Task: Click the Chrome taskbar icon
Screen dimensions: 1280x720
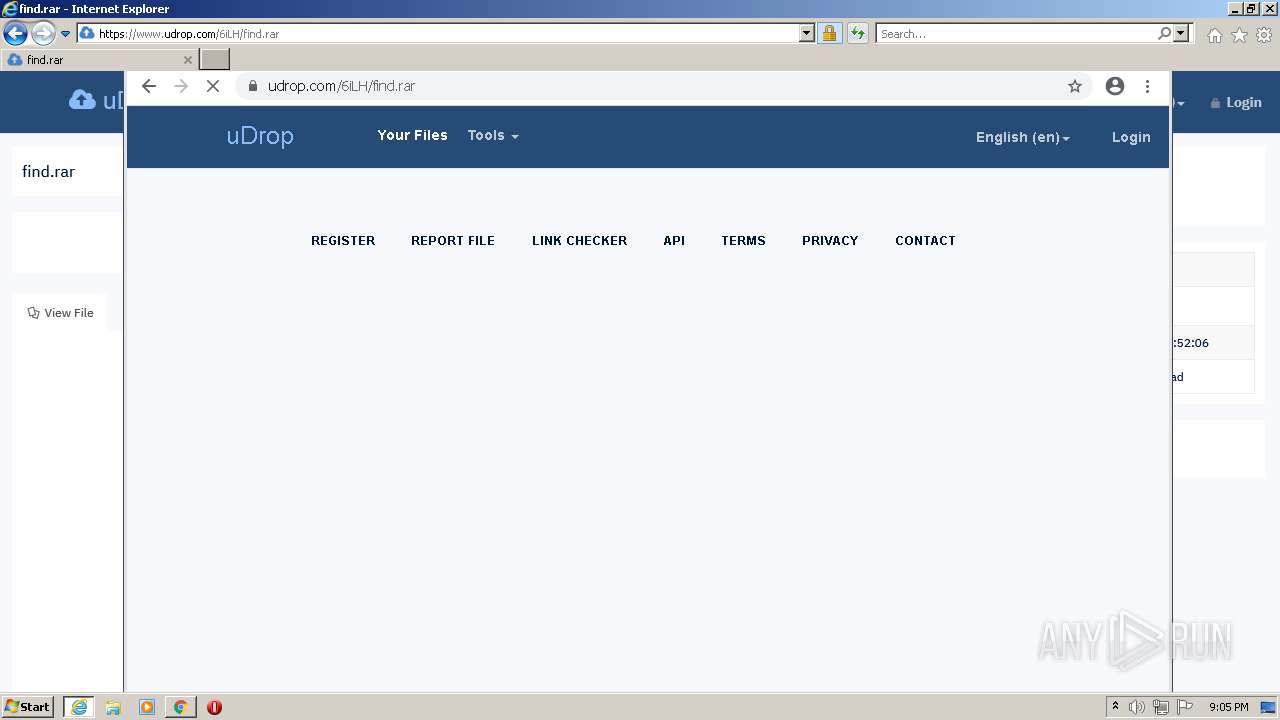Action: point(180,707)
